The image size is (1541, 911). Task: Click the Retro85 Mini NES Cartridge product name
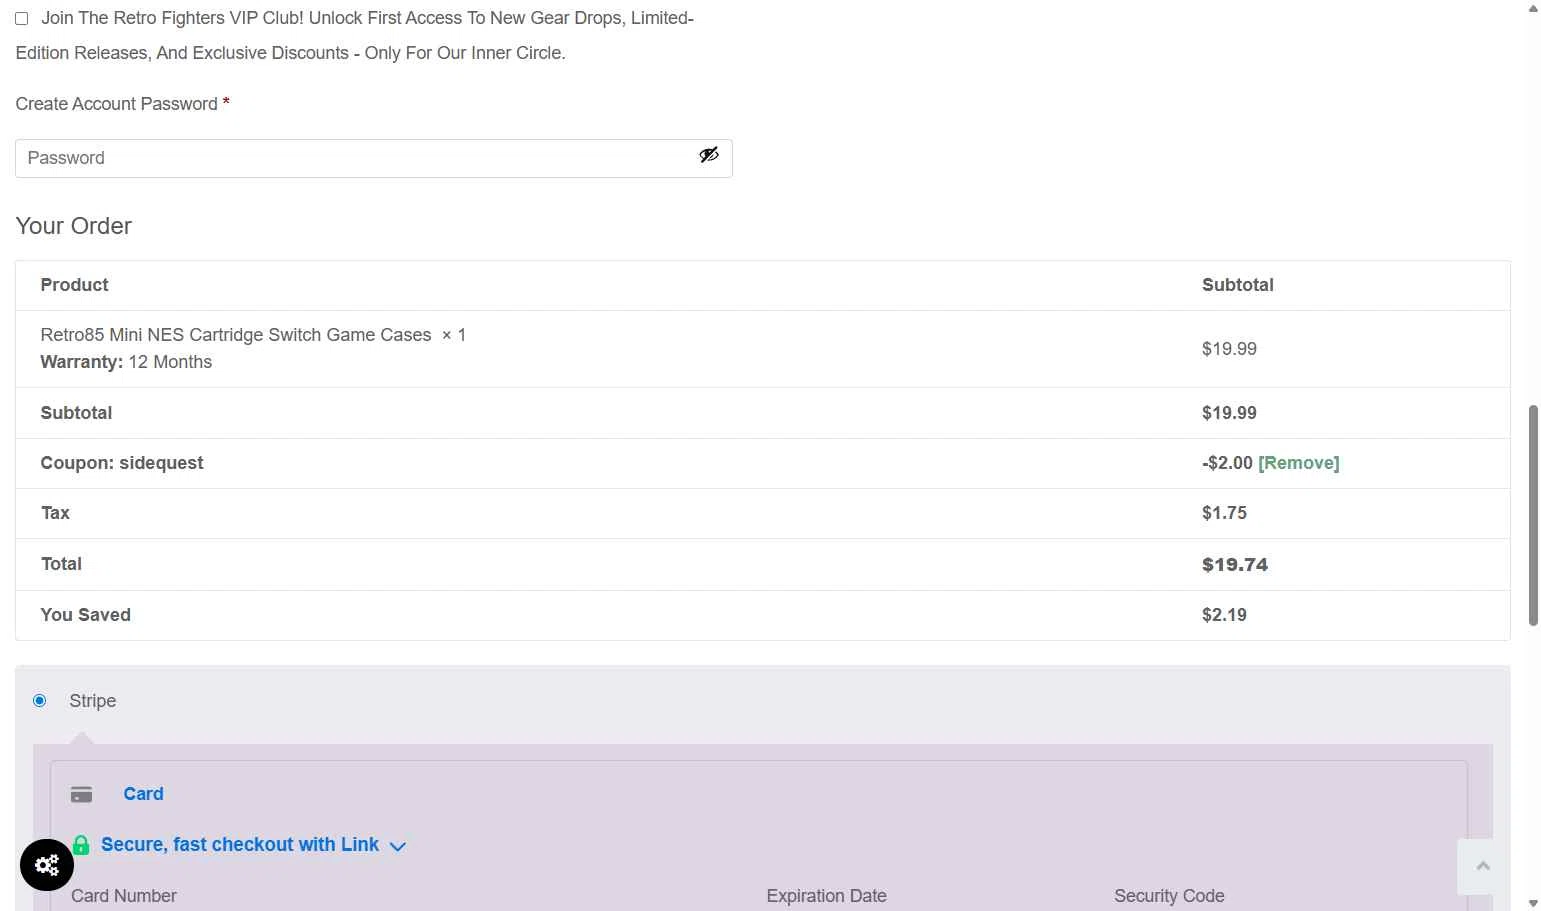coord(236,335)
